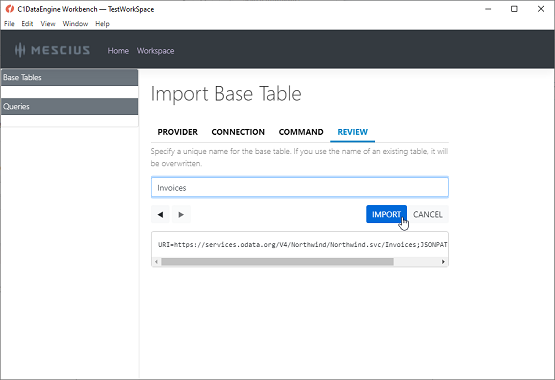Select the Base Tables panel header

(x=69, y=77)
